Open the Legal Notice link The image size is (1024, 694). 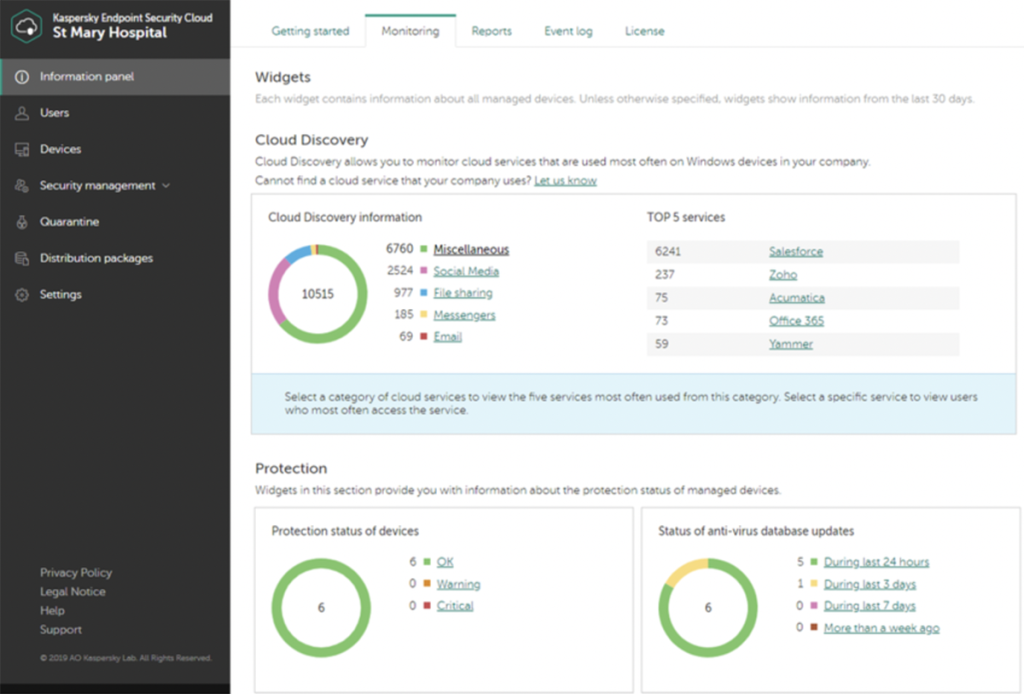[72, 591]
